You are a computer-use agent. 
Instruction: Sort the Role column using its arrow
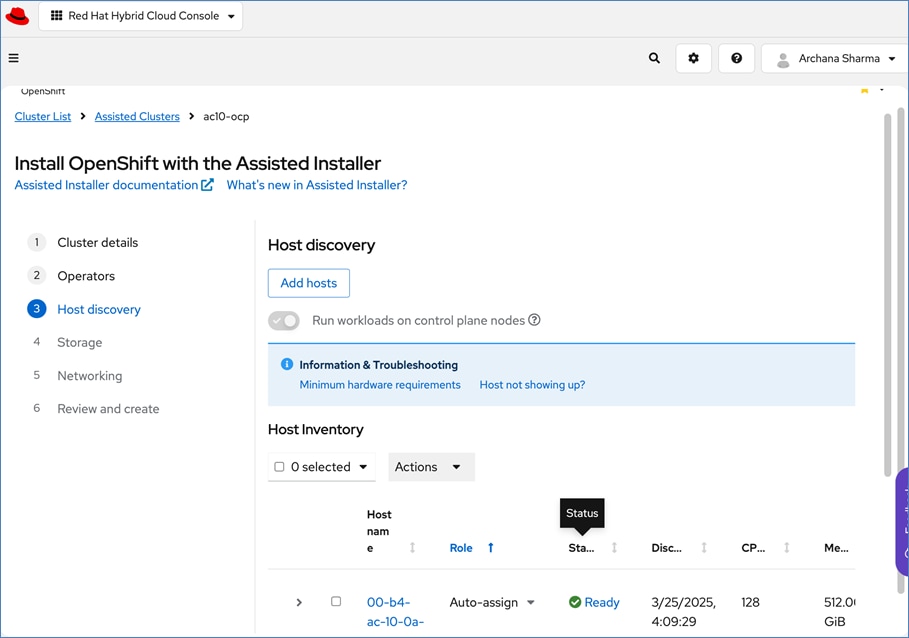click(x=490, y=548)
